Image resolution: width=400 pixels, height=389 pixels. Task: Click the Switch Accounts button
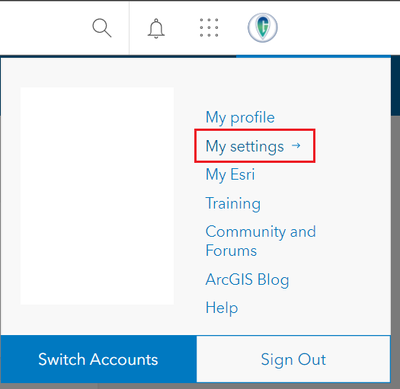pyautogui.click(x=98, y=359)
